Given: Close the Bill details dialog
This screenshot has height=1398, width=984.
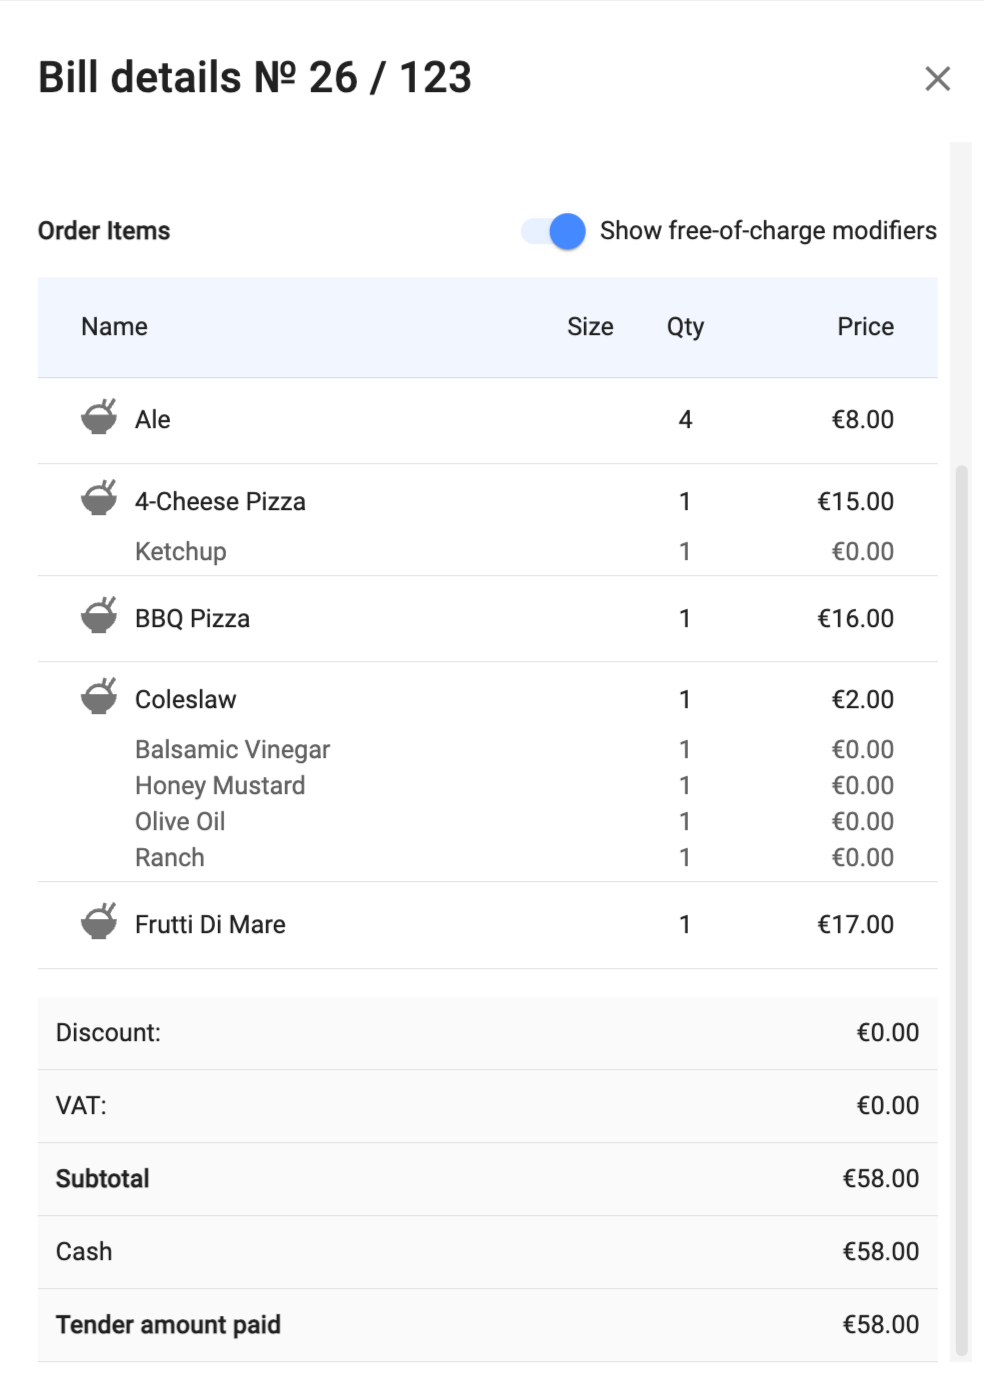Looking at the screenshot, I should click(x=937, y=78).
